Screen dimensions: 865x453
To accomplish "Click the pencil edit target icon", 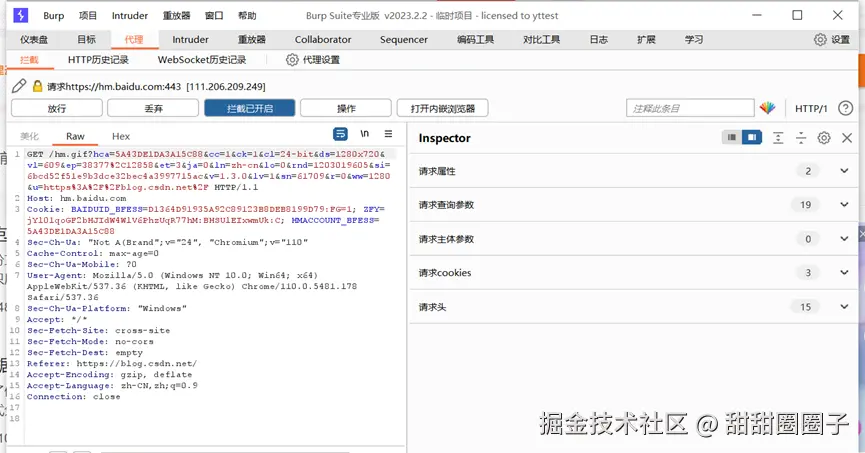I will tap(19, 86).
